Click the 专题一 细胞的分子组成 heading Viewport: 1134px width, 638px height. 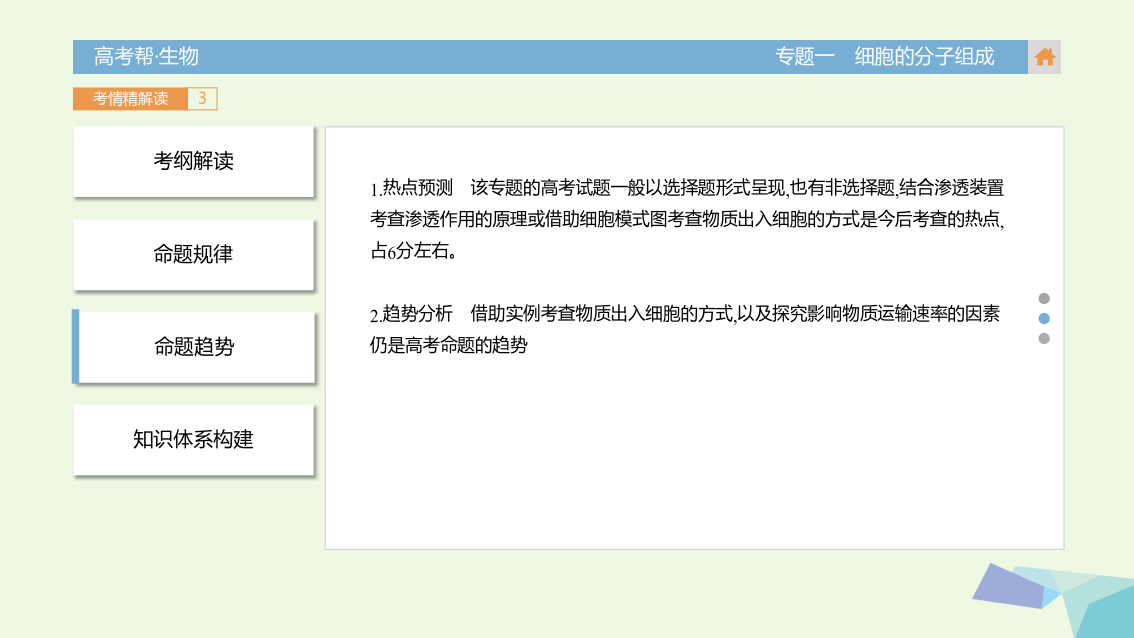click(884, 56)
